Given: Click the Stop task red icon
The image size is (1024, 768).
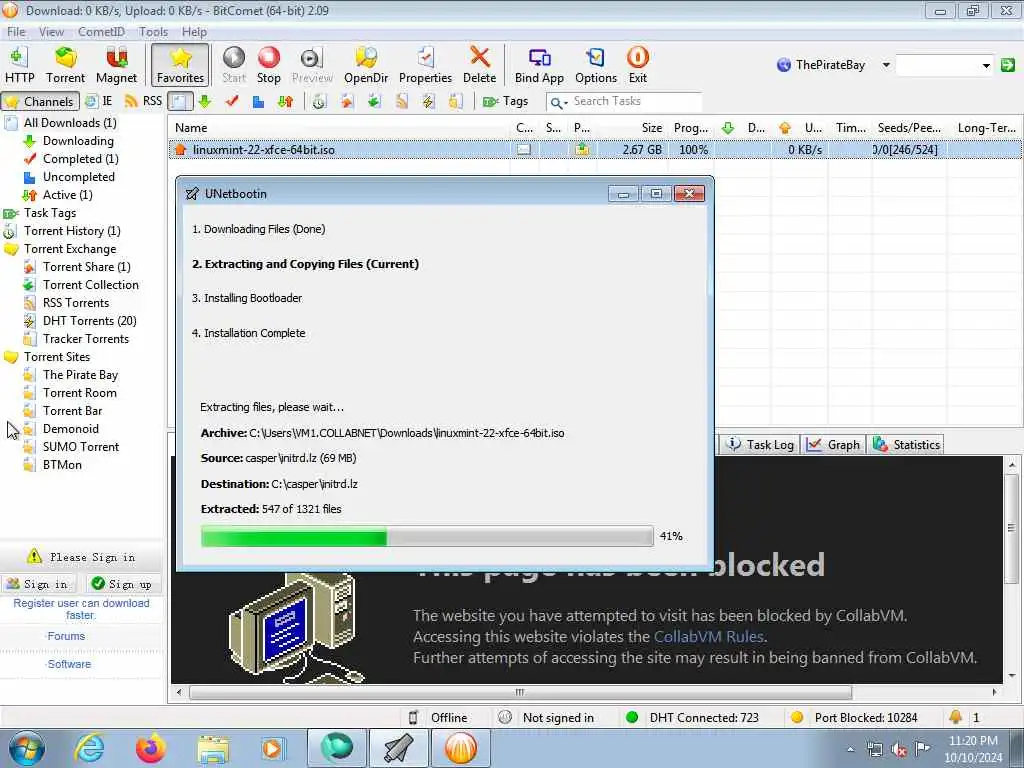Looking at the screenshot, I should coord(268,65).
